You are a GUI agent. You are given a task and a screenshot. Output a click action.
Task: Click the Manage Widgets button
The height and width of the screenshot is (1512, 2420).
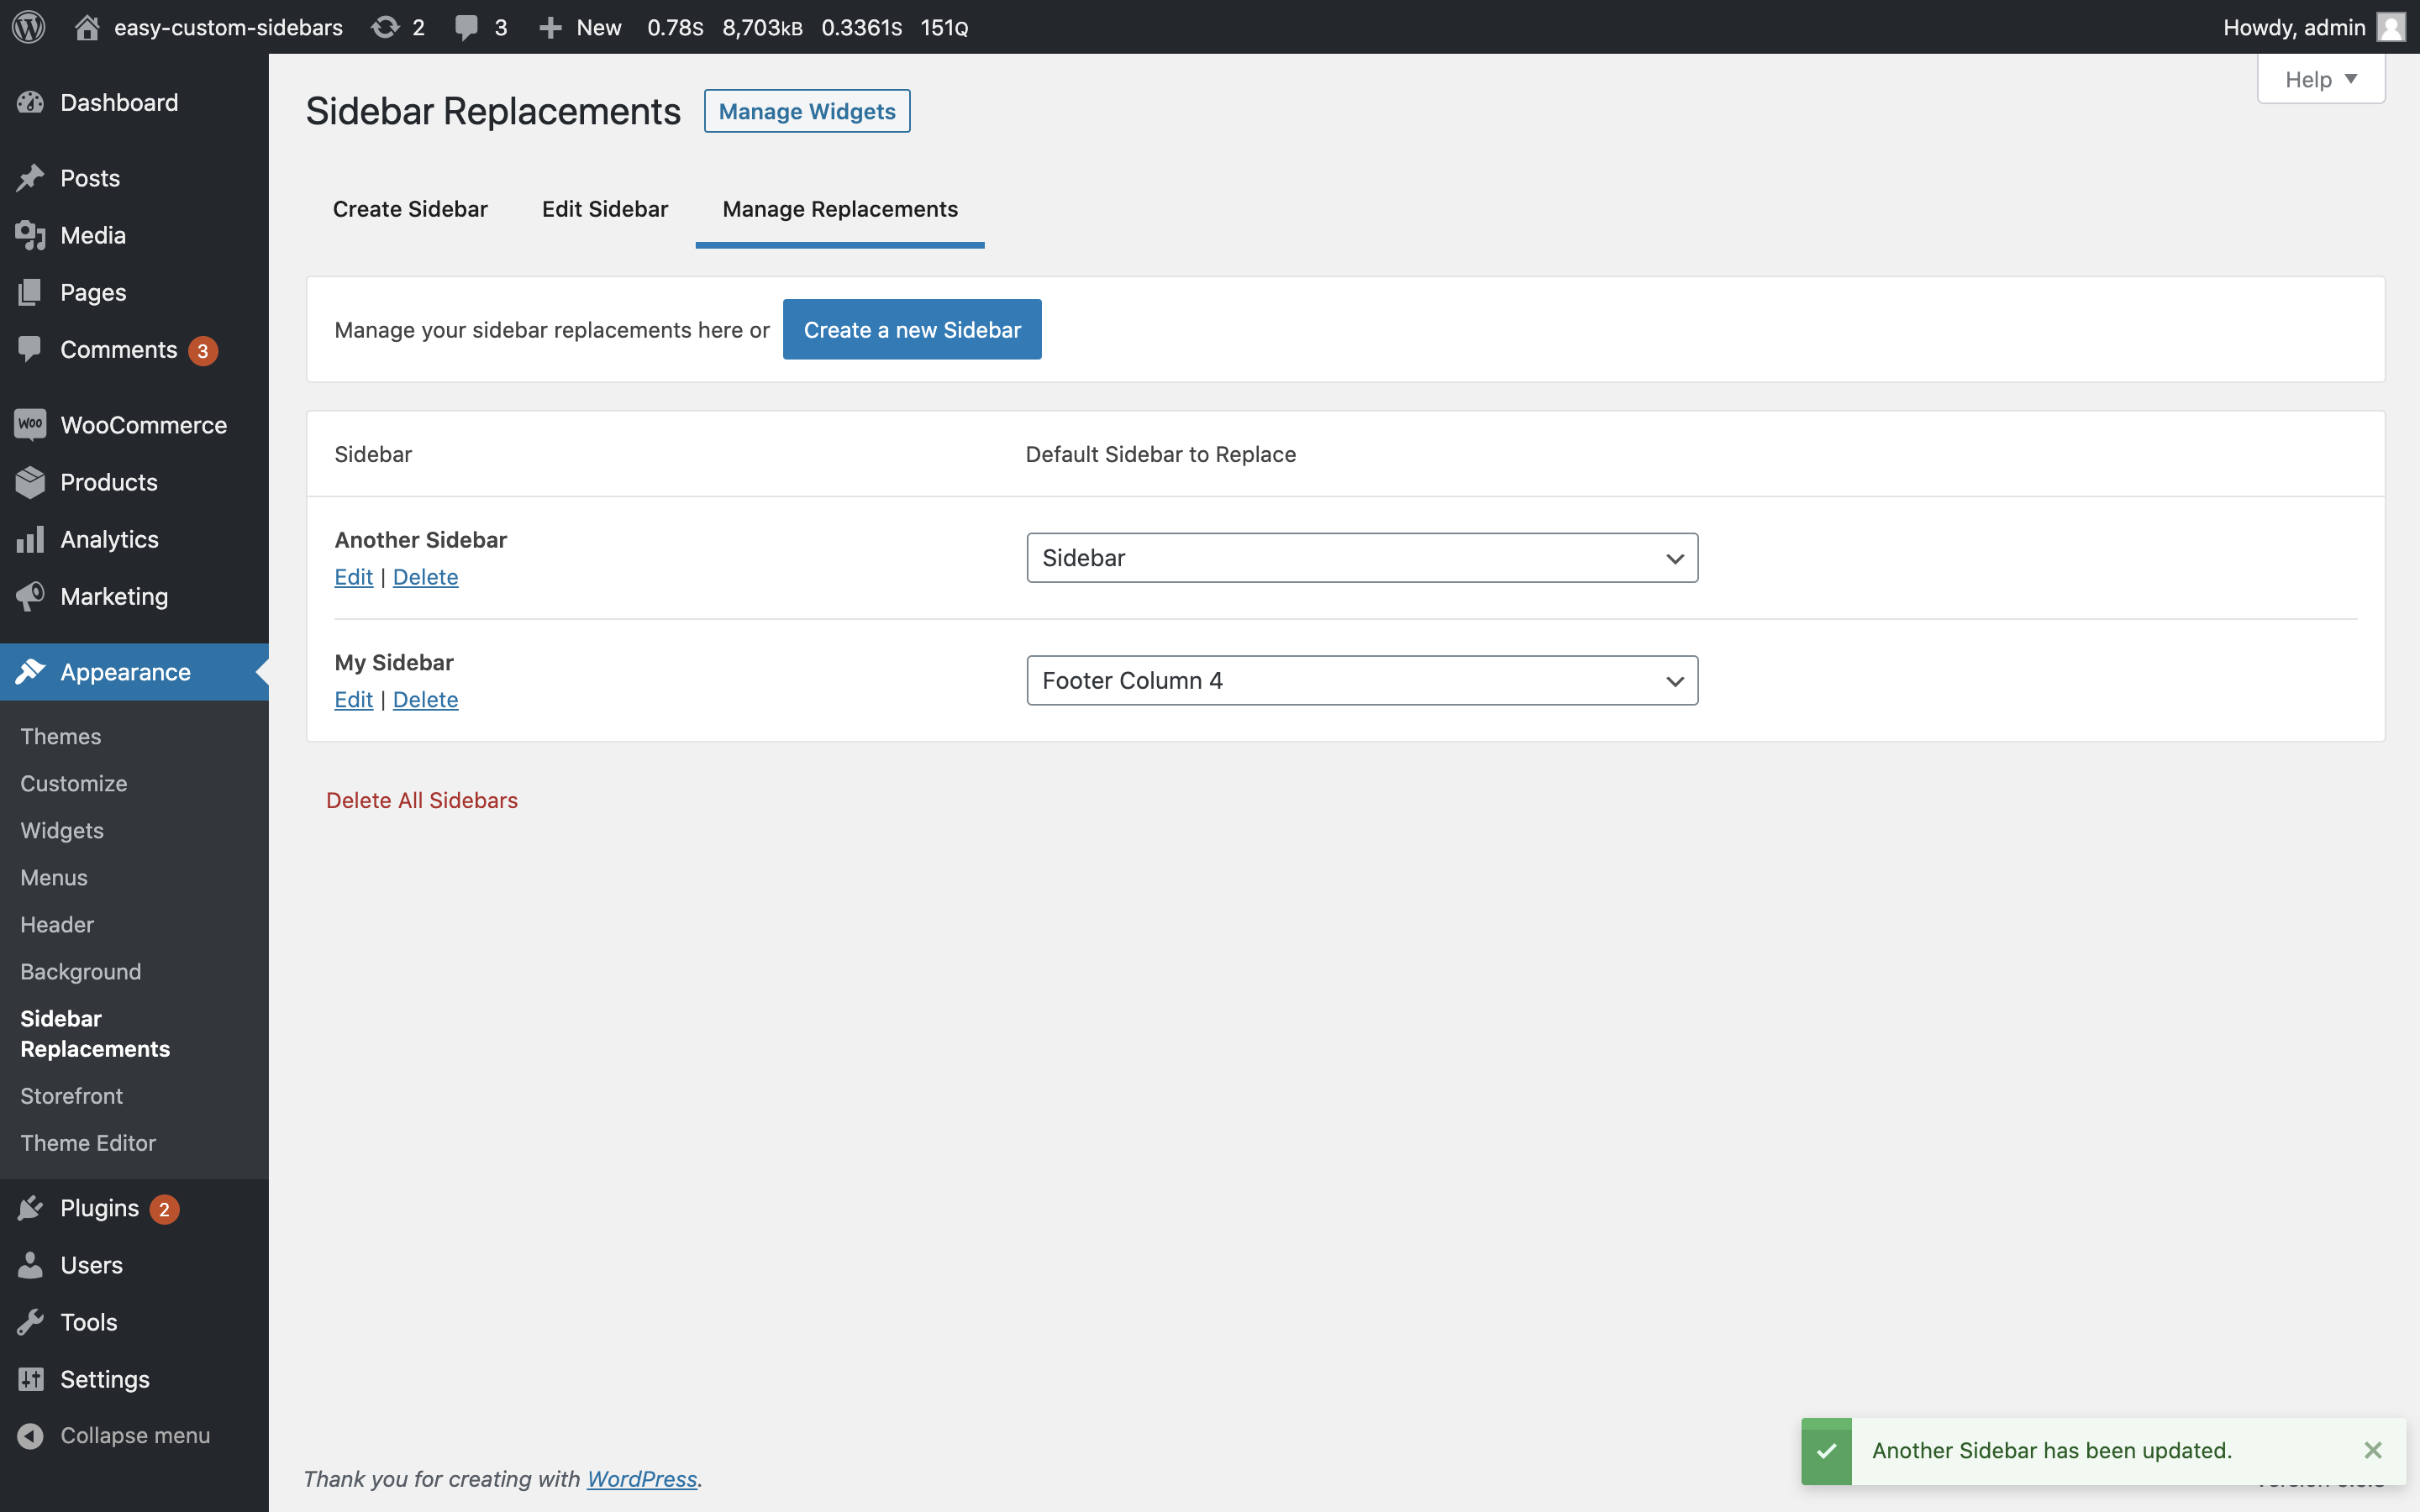pos(807,111)
